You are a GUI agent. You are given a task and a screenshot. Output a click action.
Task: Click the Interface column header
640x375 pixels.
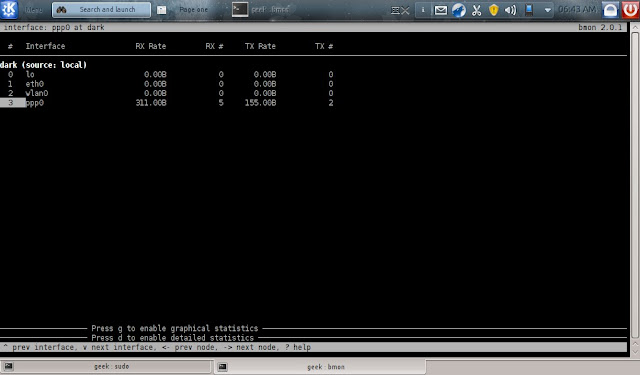(45, 46)
